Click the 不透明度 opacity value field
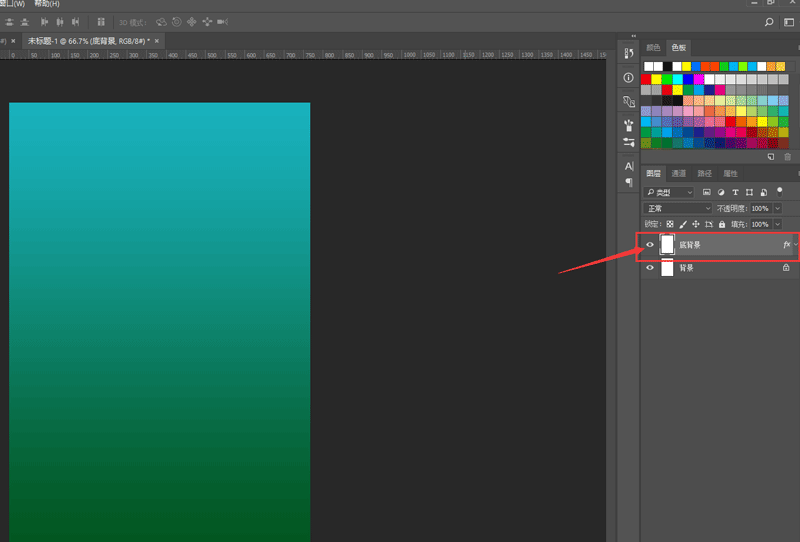Screen dimensions: 800x542 coord(760,208)
